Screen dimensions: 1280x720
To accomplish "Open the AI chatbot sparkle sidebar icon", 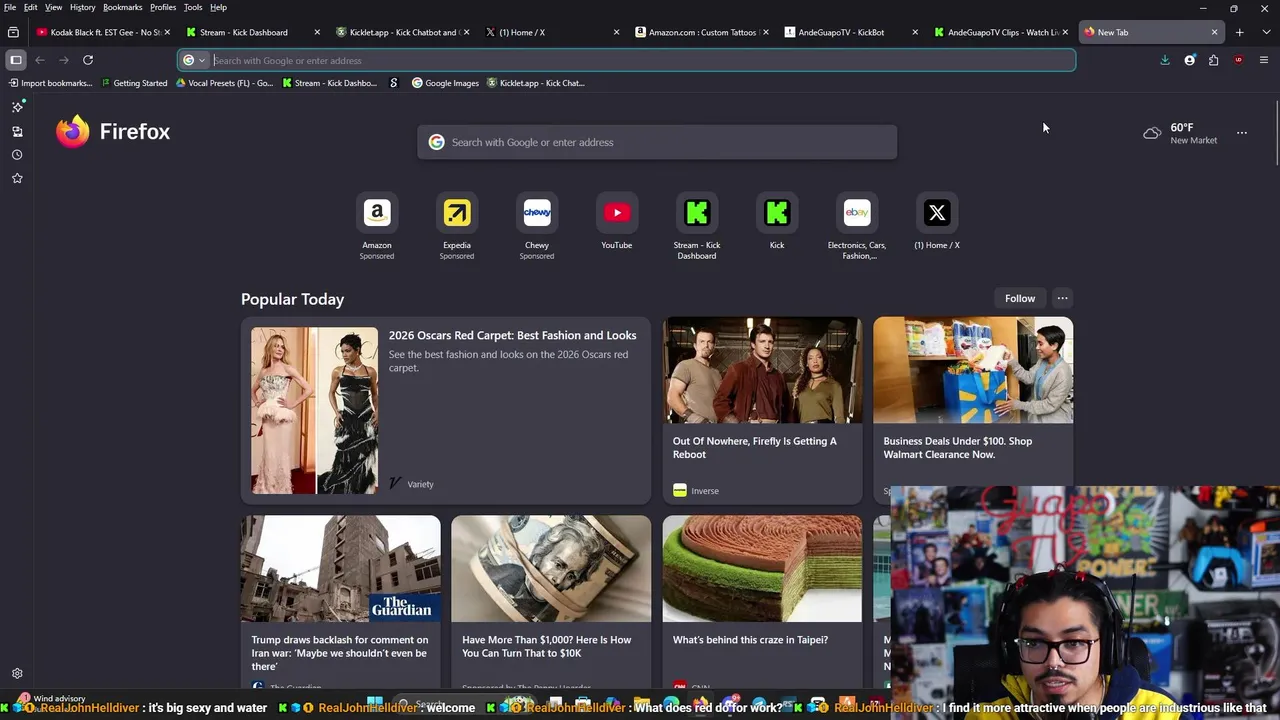I will click(x=17, y=107).
